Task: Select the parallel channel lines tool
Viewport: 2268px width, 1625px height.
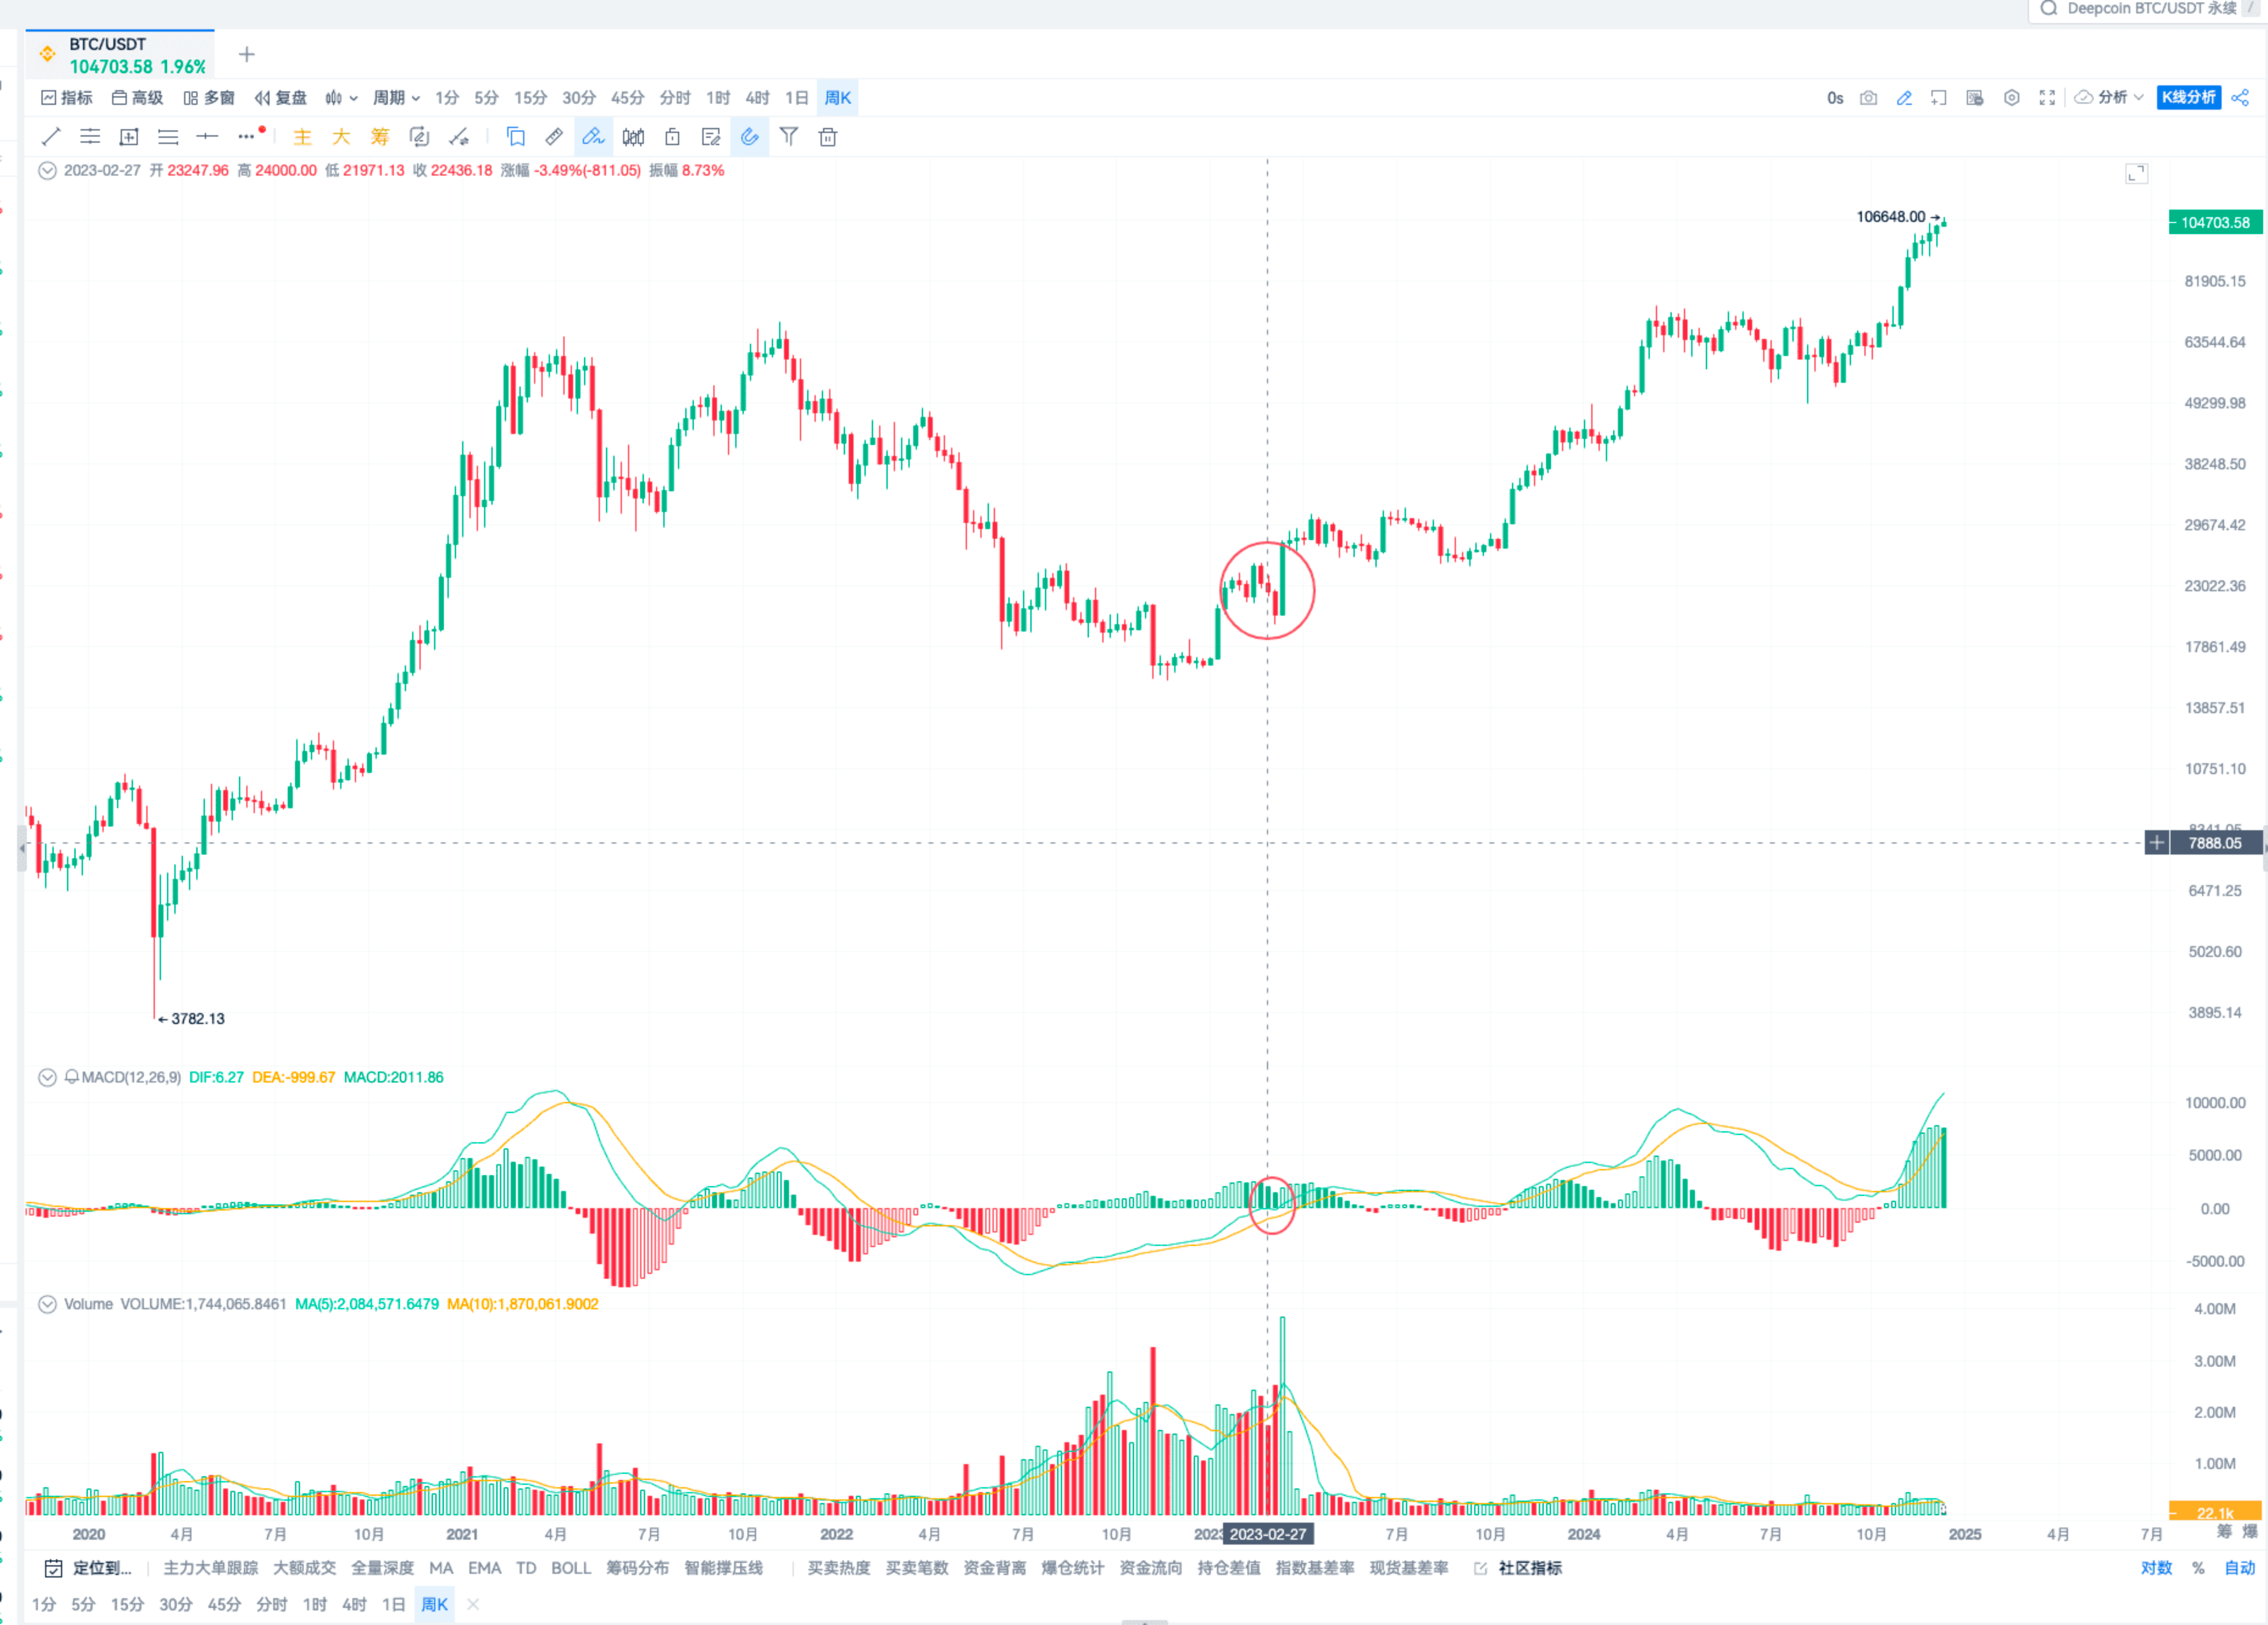Action: tap(90, 137)
